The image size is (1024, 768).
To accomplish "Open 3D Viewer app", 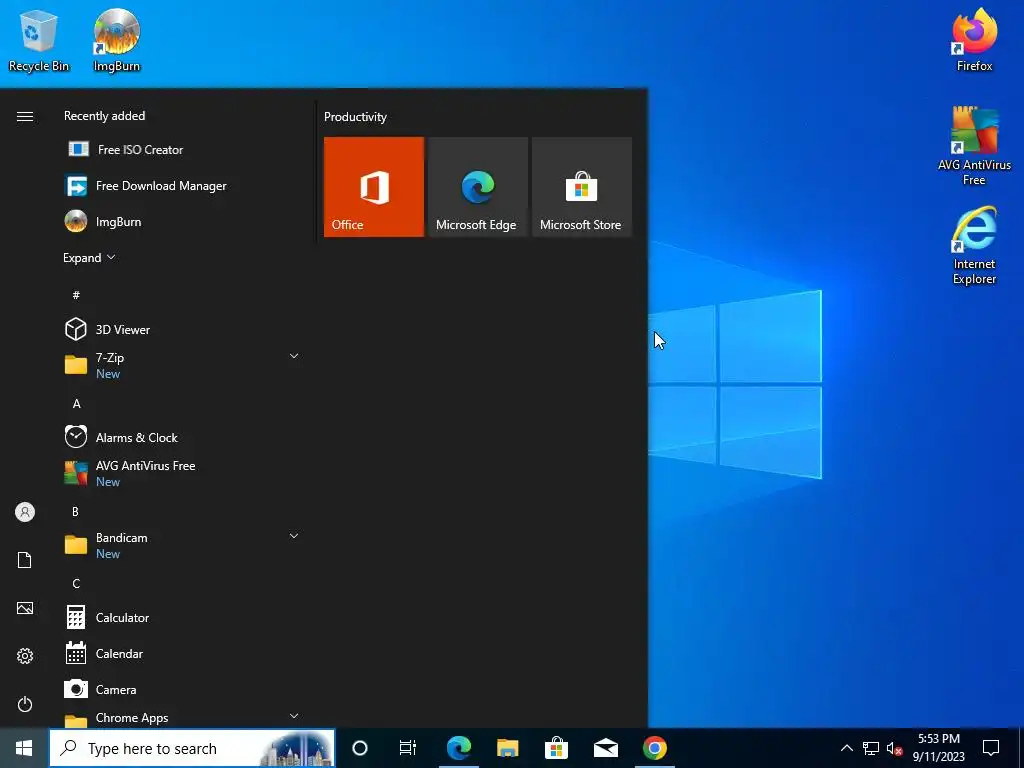I will point(184,330).
